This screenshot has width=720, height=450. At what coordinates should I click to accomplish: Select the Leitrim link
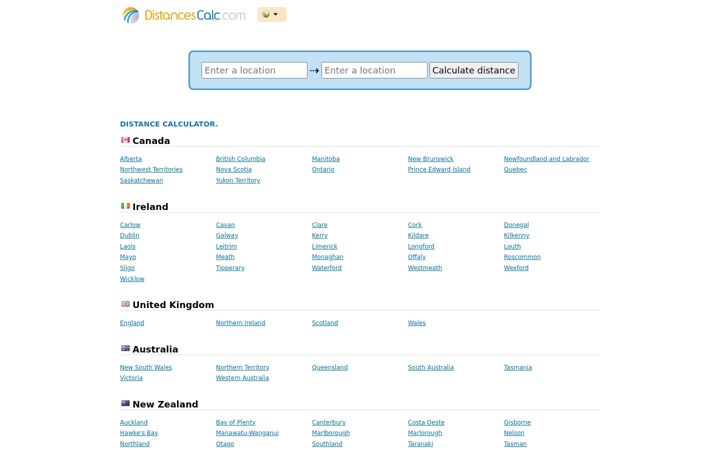coord(226,247)
